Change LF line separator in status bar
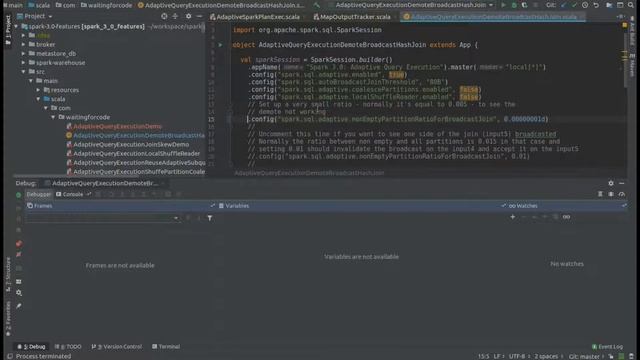 click(498, 356)
